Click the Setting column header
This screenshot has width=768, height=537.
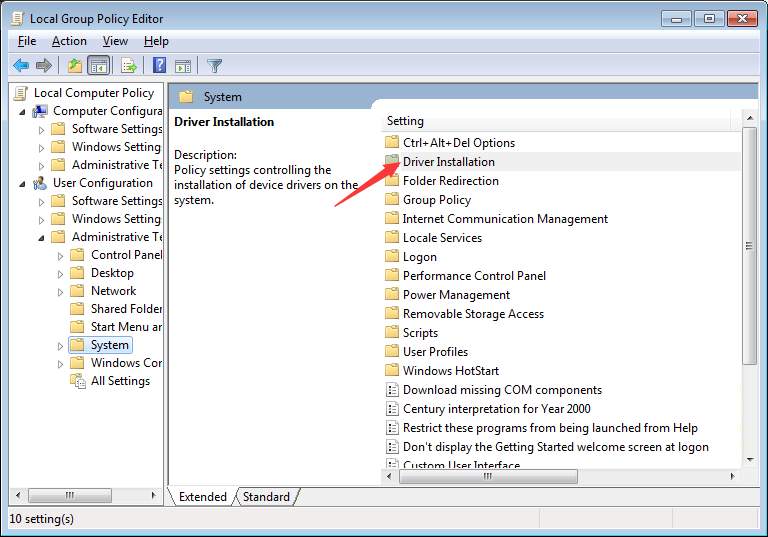555,121
